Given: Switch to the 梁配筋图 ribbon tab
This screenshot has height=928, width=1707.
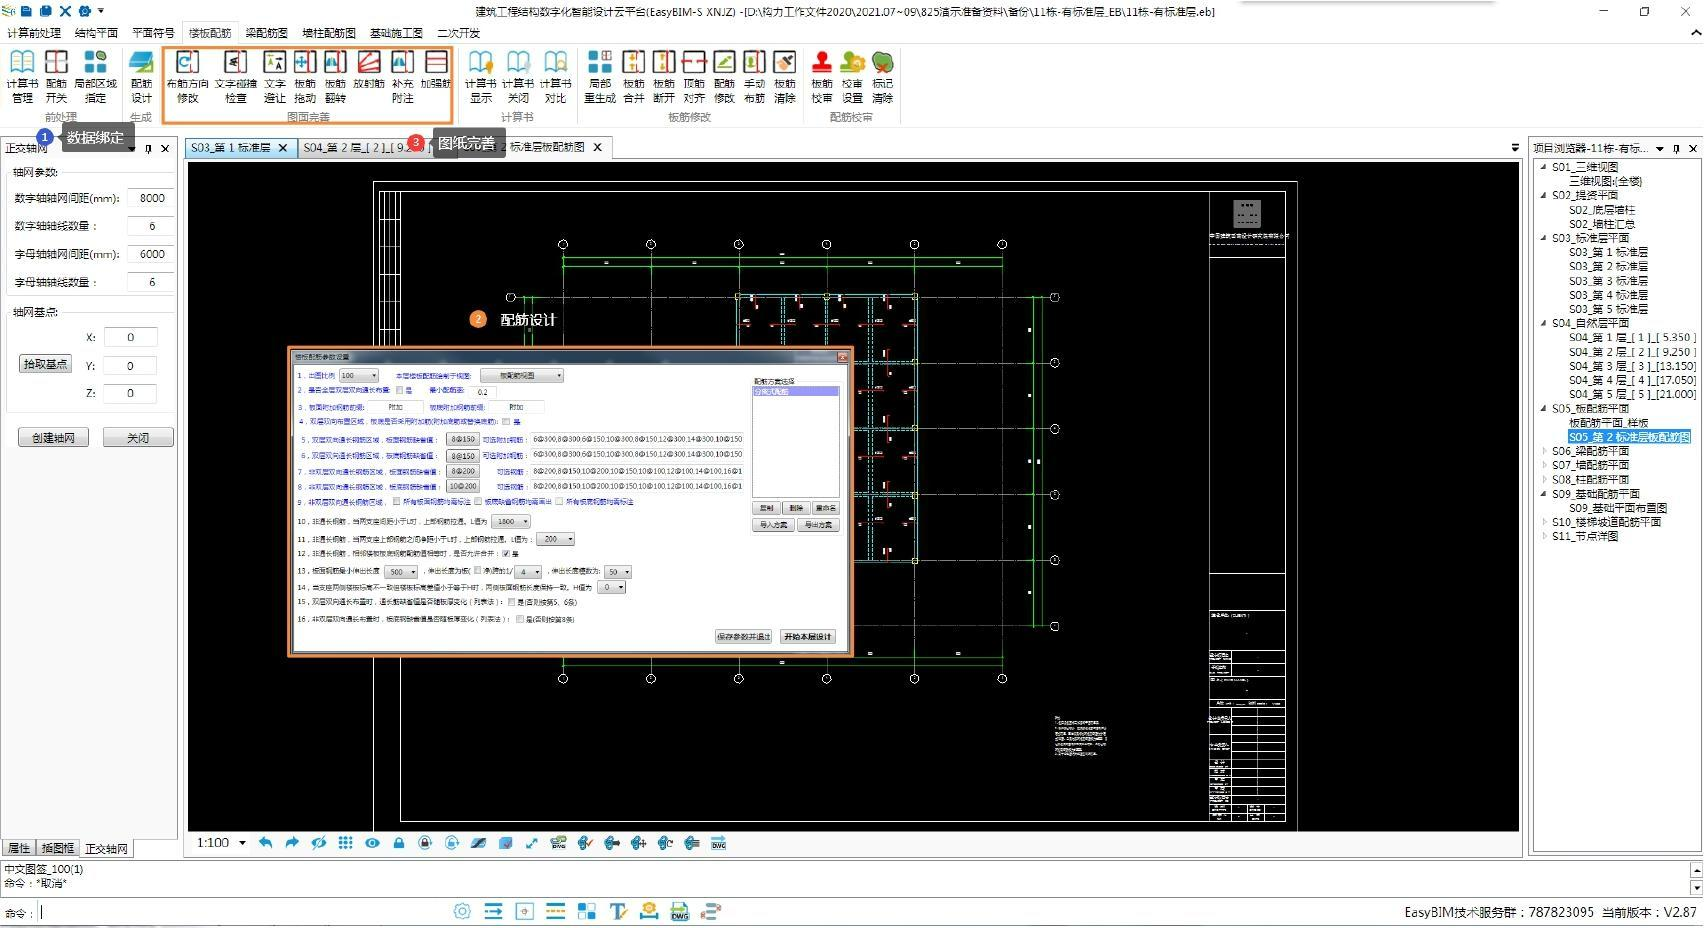Looking at the screenshot, I should point(266,33).
